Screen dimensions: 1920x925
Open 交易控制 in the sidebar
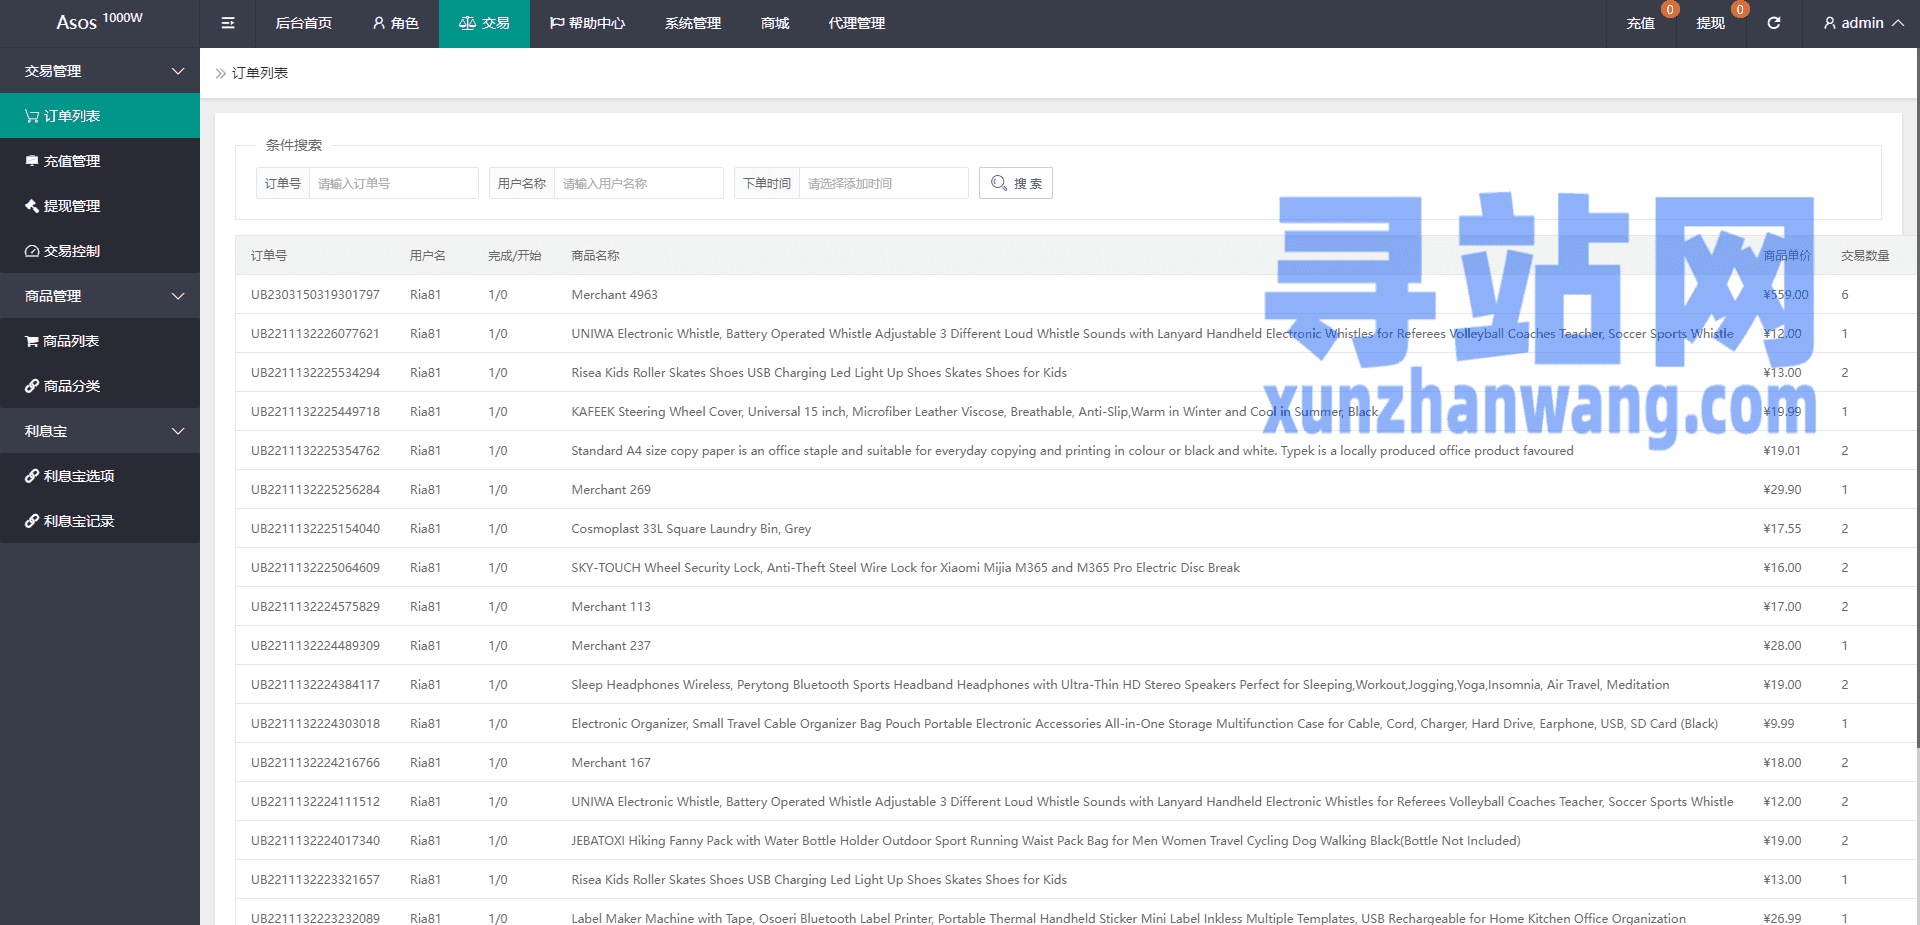click(100, 251)
